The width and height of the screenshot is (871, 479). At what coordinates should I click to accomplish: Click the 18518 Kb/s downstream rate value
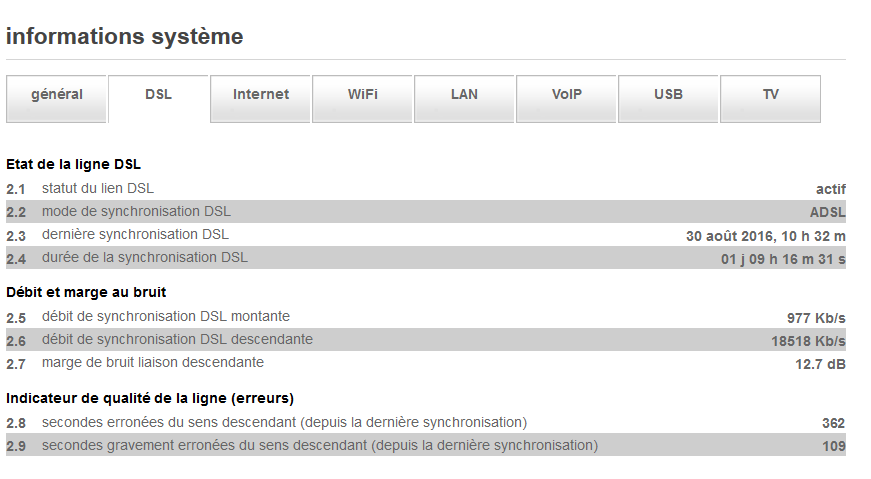tap(801, 341)
